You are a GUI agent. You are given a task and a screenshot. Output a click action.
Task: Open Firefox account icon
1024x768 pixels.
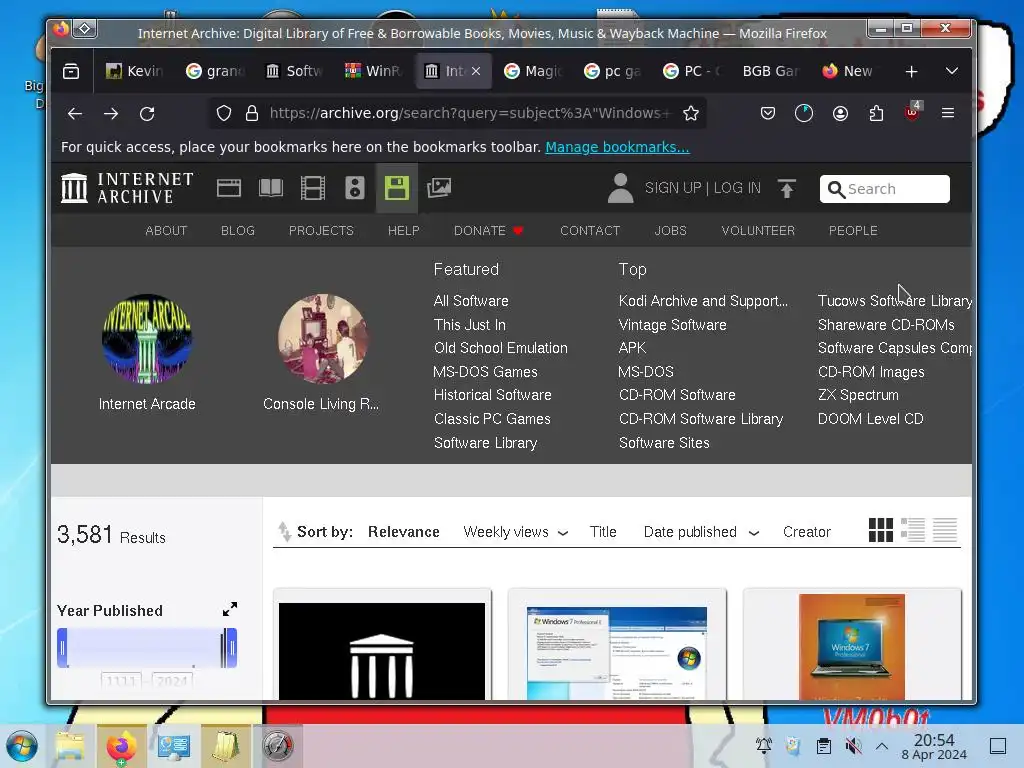pos(840,114)
